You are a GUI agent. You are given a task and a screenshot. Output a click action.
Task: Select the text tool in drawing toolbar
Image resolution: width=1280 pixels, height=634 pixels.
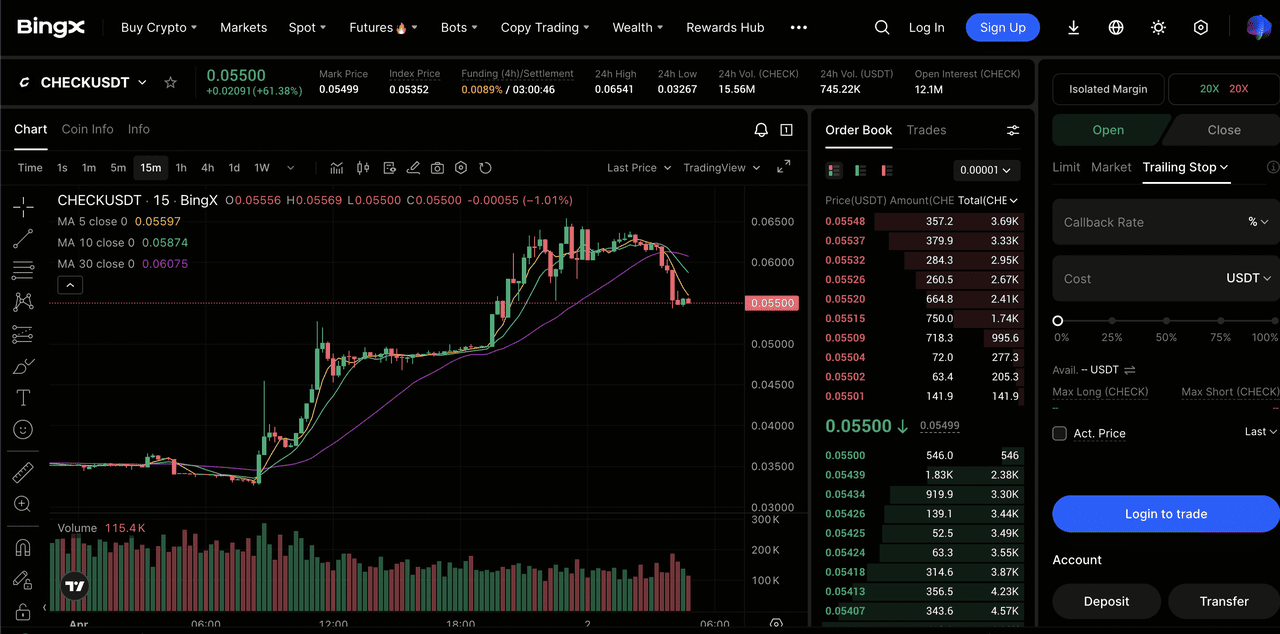(23, 398)
